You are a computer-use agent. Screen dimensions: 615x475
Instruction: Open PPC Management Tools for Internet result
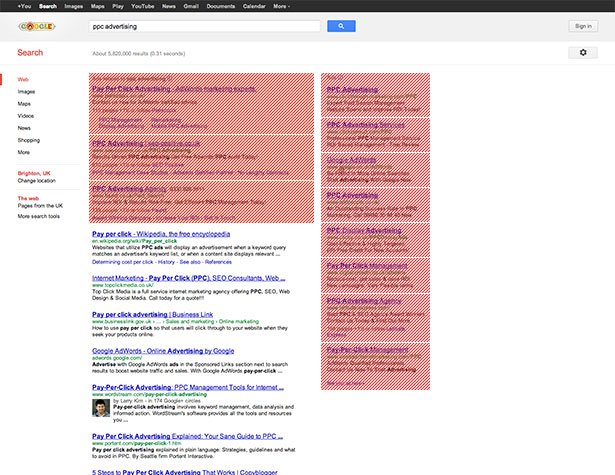pyautogui.click(x=188, y=387)
